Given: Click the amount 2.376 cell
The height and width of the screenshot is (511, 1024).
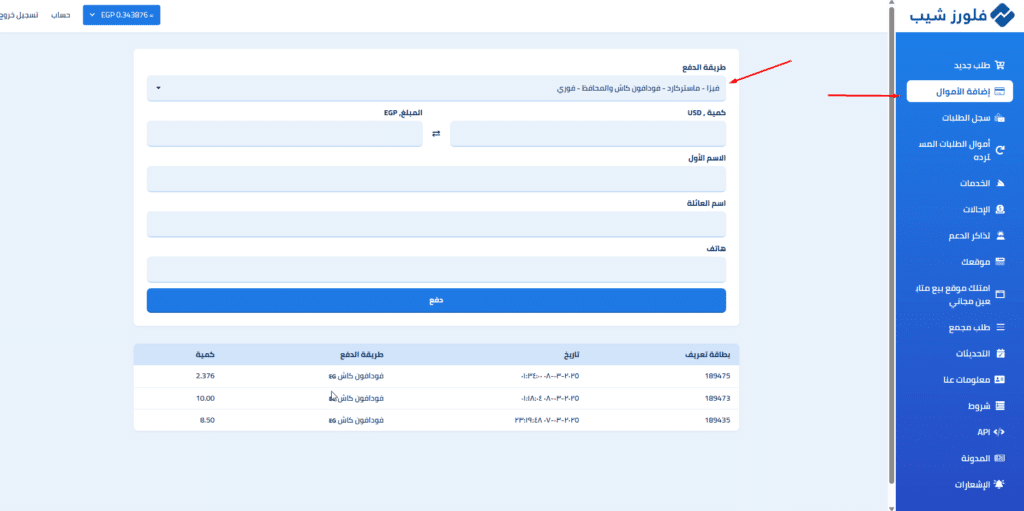Looking at the screenshot, I should tap(205, 376).
